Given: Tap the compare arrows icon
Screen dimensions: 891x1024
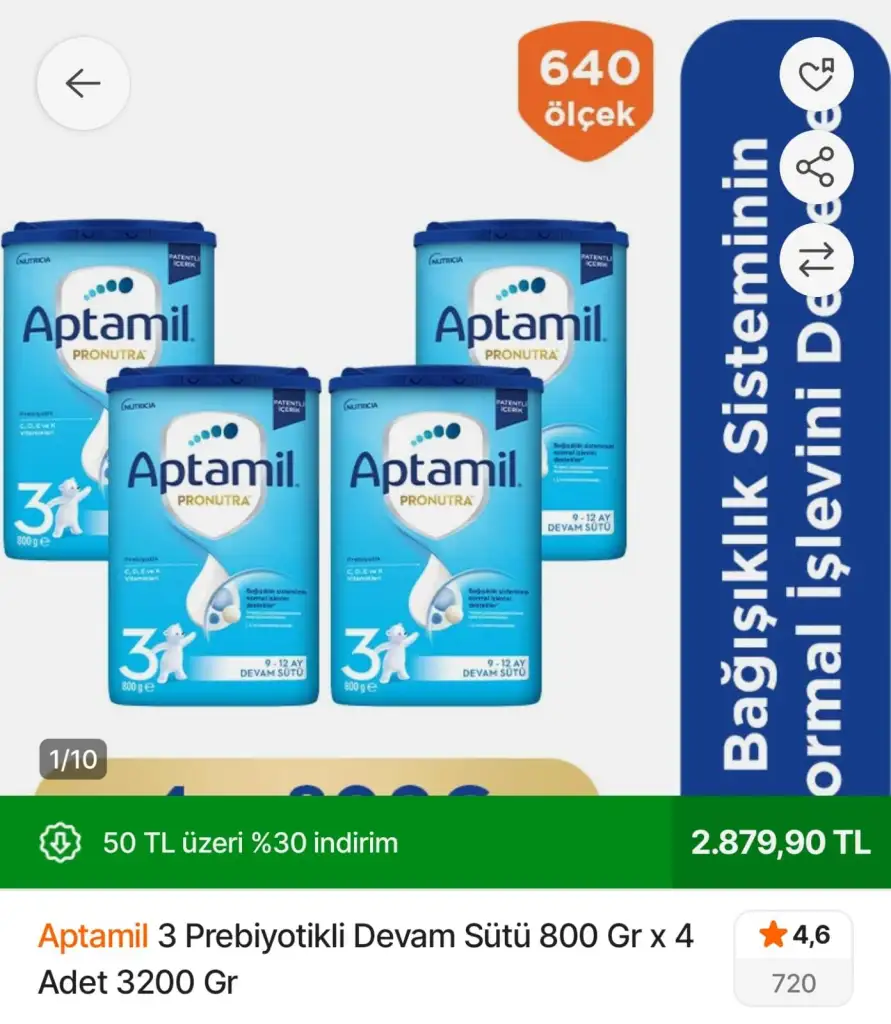Looking at the screenshot, I should pyautogui.click(x=817, y=259).
